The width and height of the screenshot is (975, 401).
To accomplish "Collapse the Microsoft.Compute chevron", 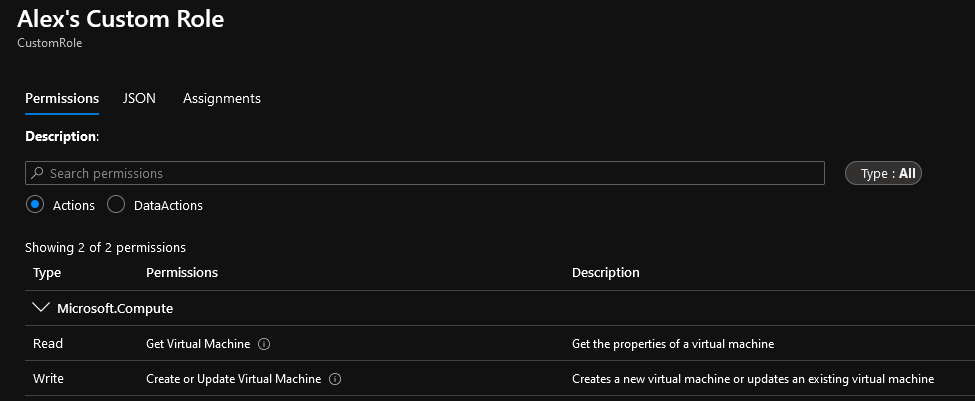I will click(42, 308).
